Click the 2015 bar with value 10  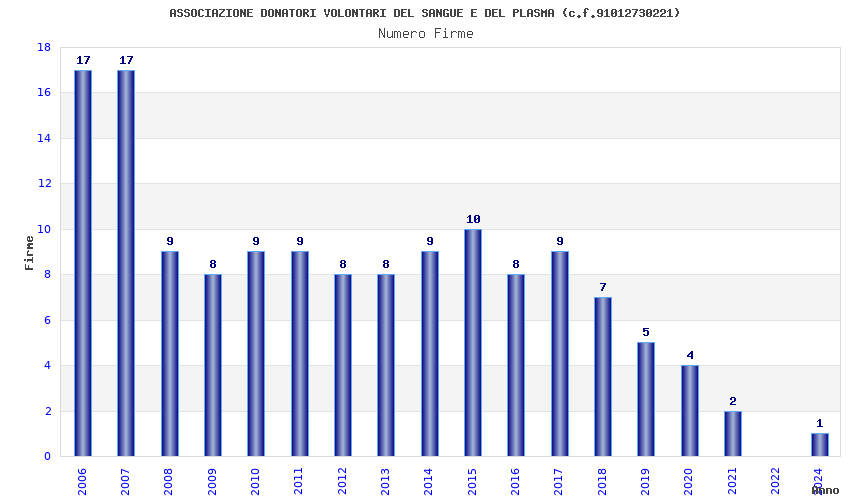[473, 343]
